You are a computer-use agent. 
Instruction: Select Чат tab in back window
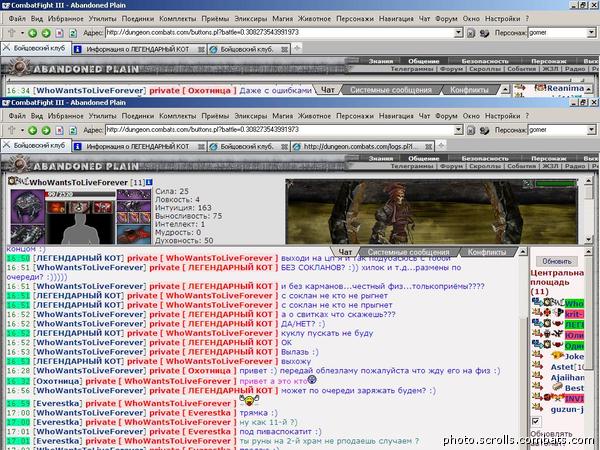[x=328, y=90]
